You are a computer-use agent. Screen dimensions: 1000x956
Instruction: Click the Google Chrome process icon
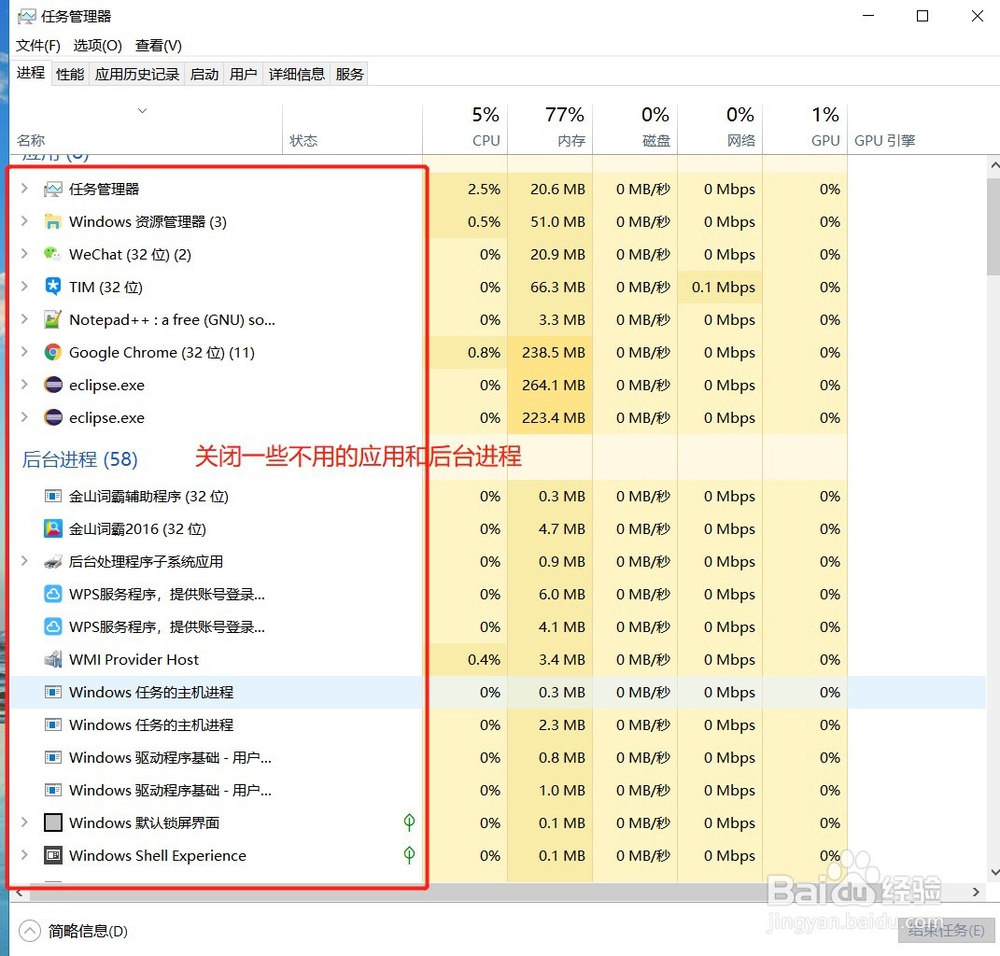[53, 352]
